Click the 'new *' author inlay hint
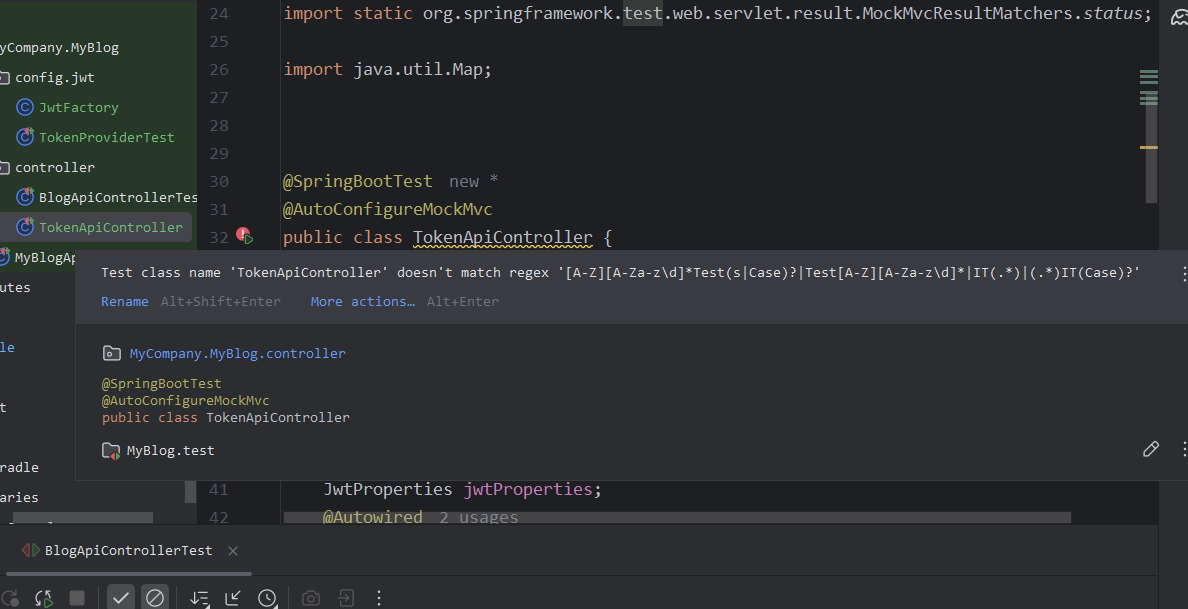The image size is (1188, 609). click(x=474, y=181)
